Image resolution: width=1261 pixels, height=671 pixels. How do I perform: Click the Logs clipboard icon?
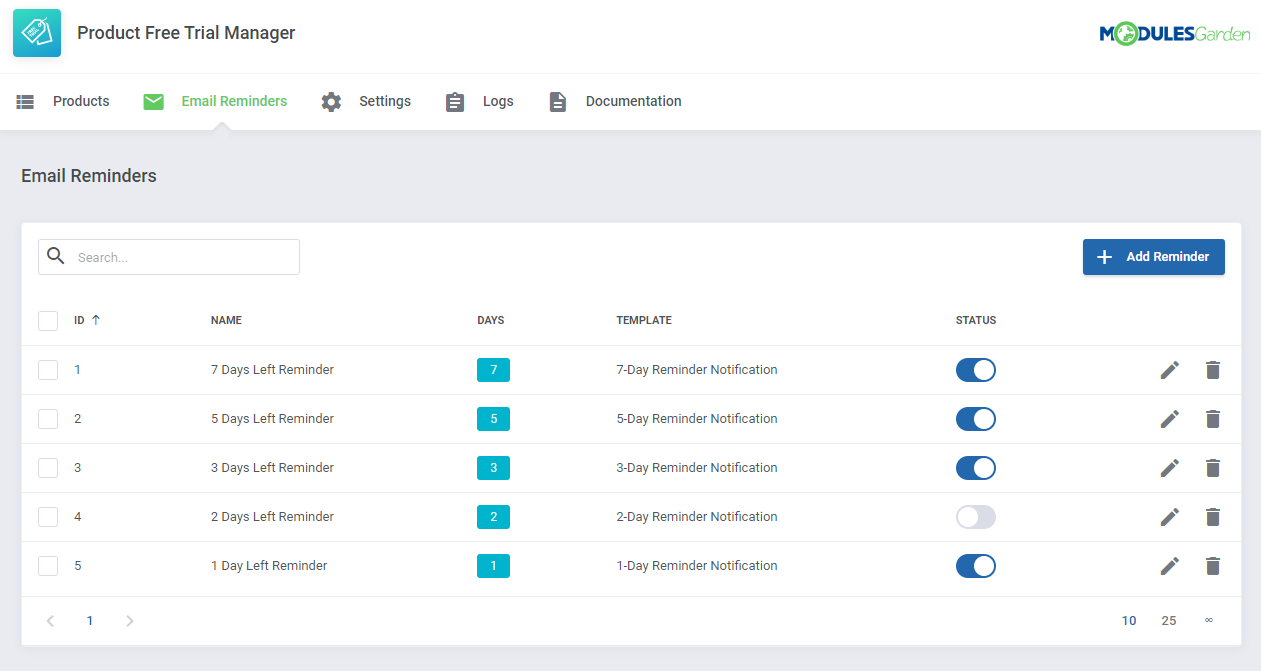coord(455,101)
